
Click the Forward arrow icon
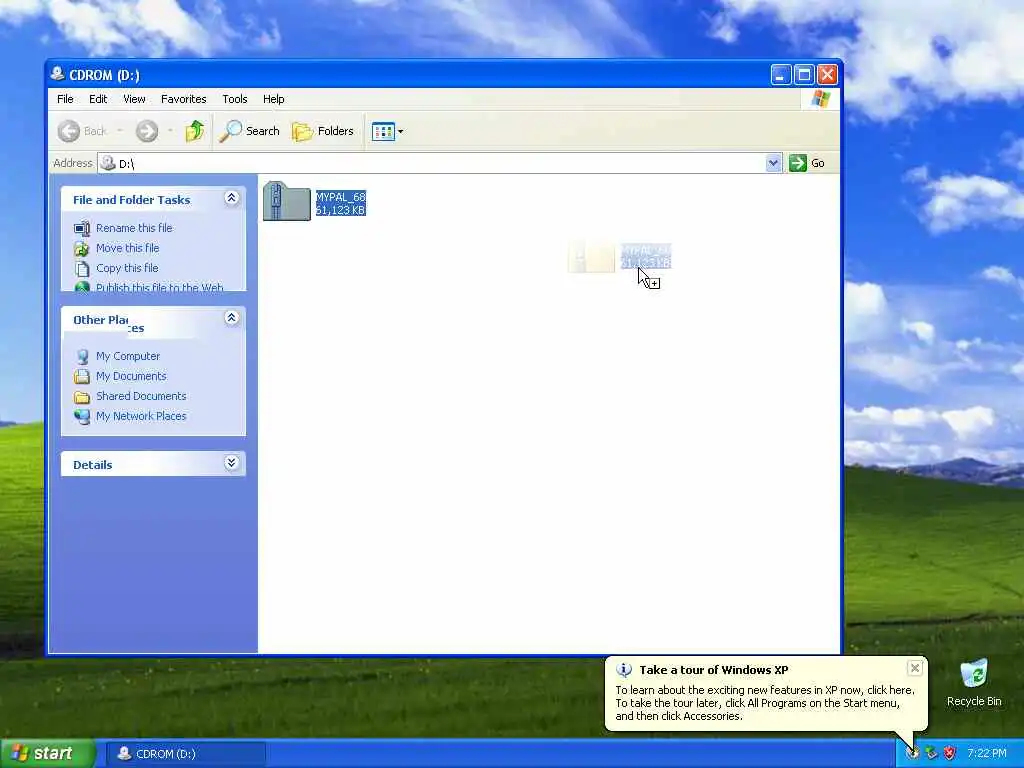point(147,131)
